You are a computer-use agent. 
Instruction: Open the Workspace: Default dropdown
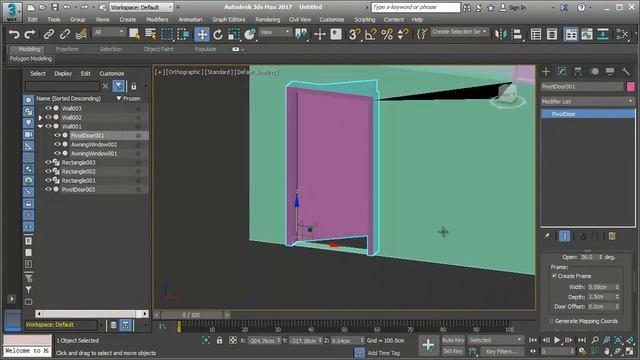coord(141,7)
